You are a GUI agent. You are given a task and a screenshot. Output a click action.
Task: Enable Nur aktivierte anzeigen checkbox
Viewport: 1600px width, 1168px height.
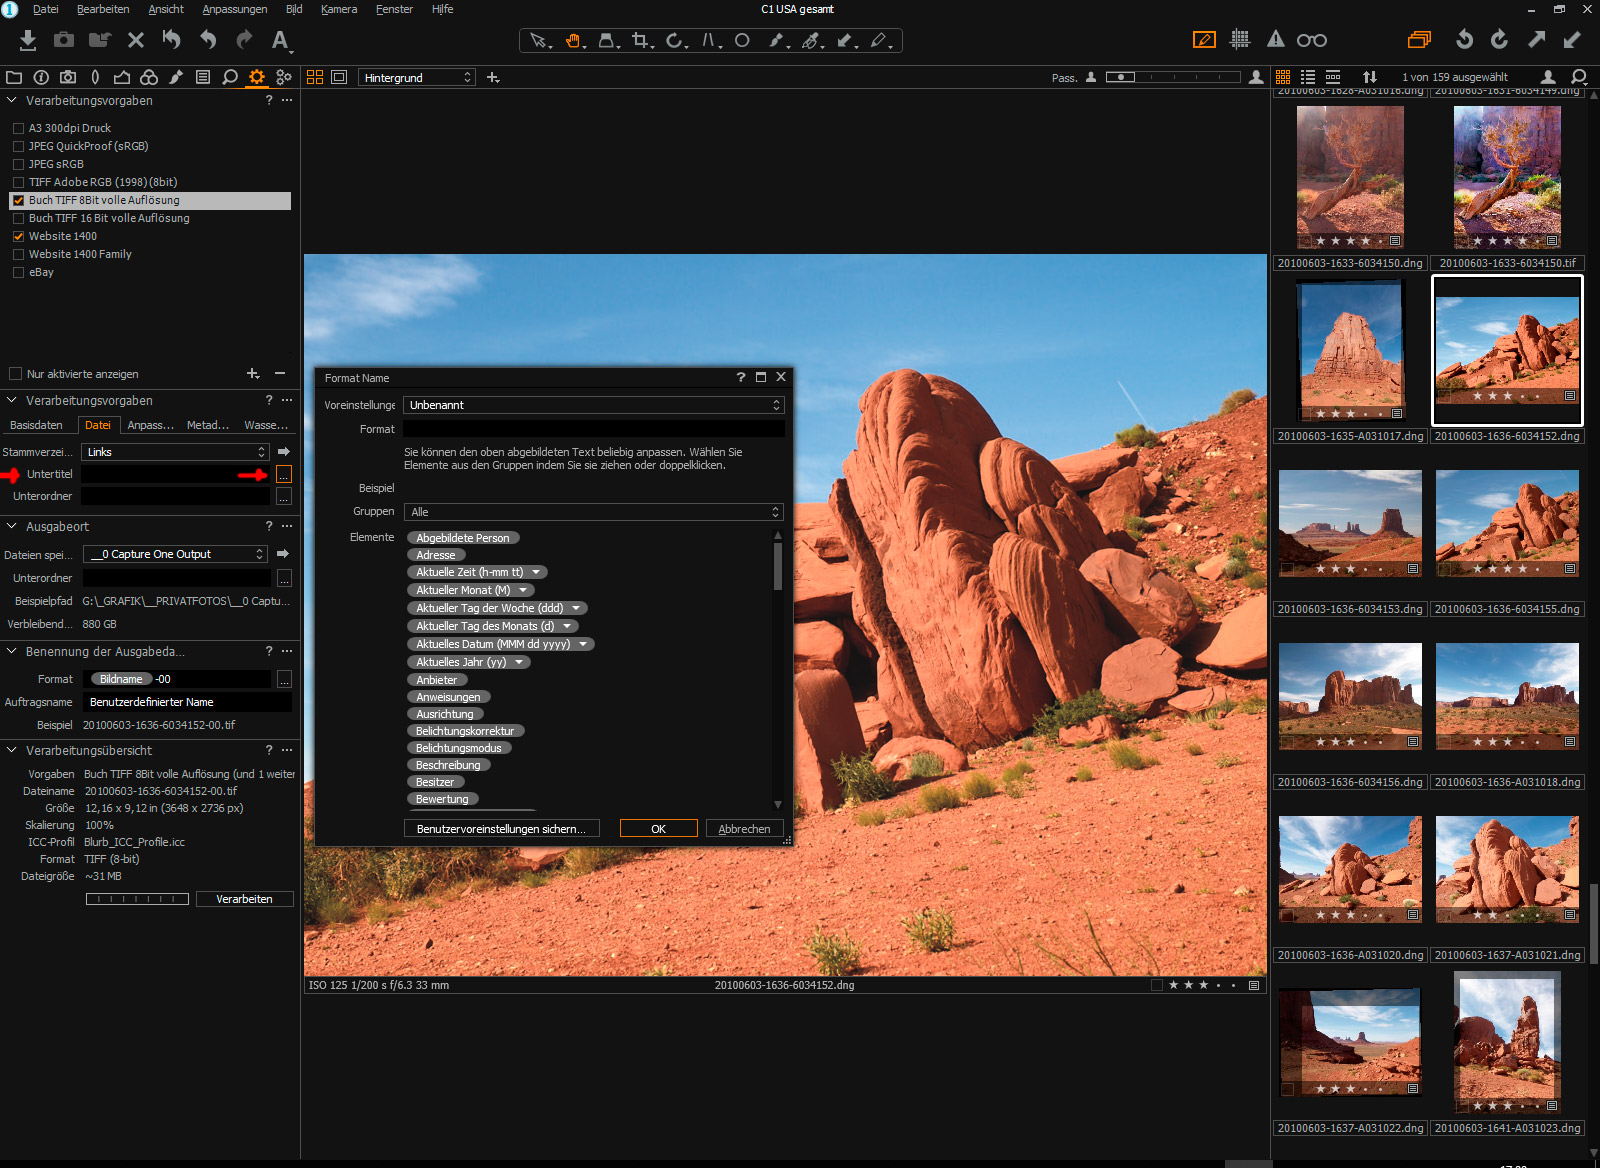(15, 374)
